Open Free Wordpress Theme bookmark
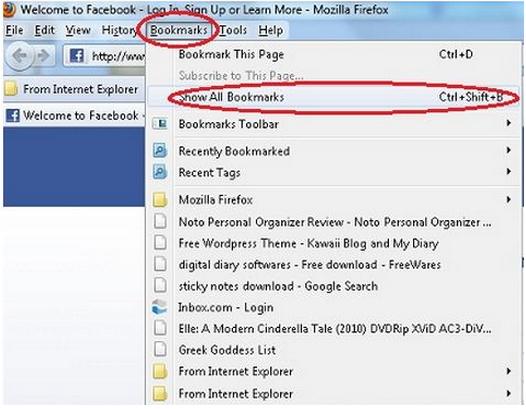526x409 pixels. coord(334,243)
